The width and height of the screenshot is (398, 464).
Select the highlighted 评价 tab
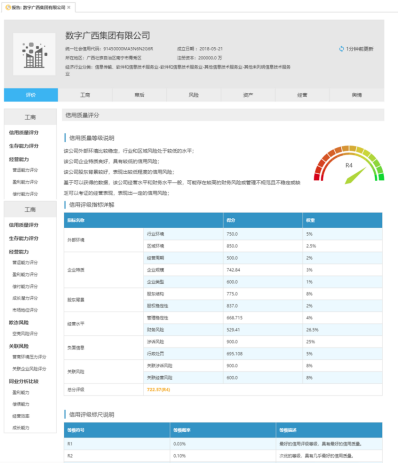tap(31, 95)
